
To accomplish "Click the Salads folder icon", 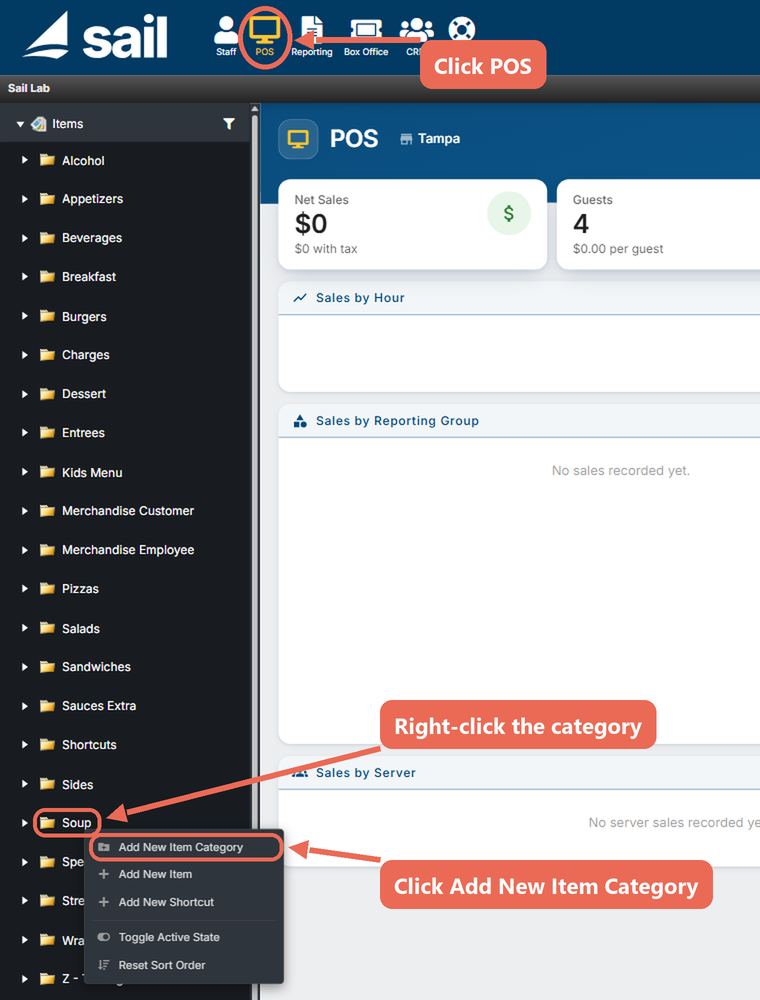I will (x=47, y=628).
